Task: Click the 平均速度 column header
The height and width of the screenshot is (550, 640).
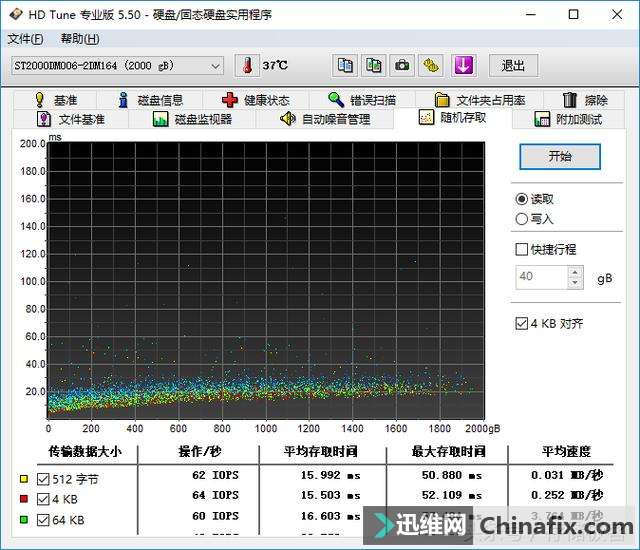Action: tap(567, 451)
